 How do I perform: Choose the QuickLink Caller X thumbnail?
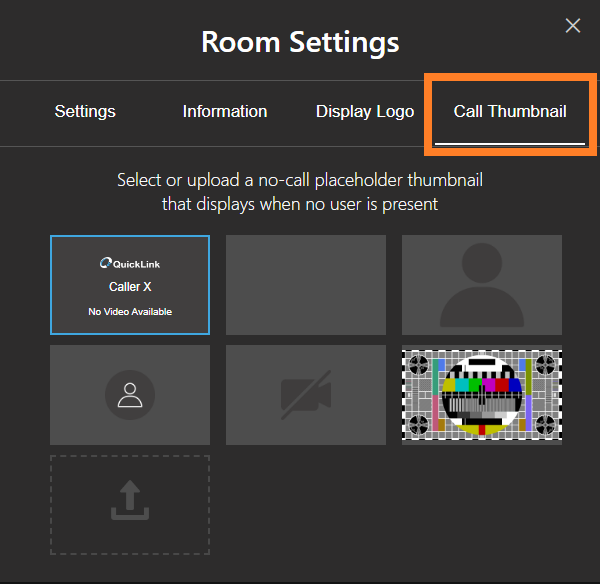pos(130,285)
